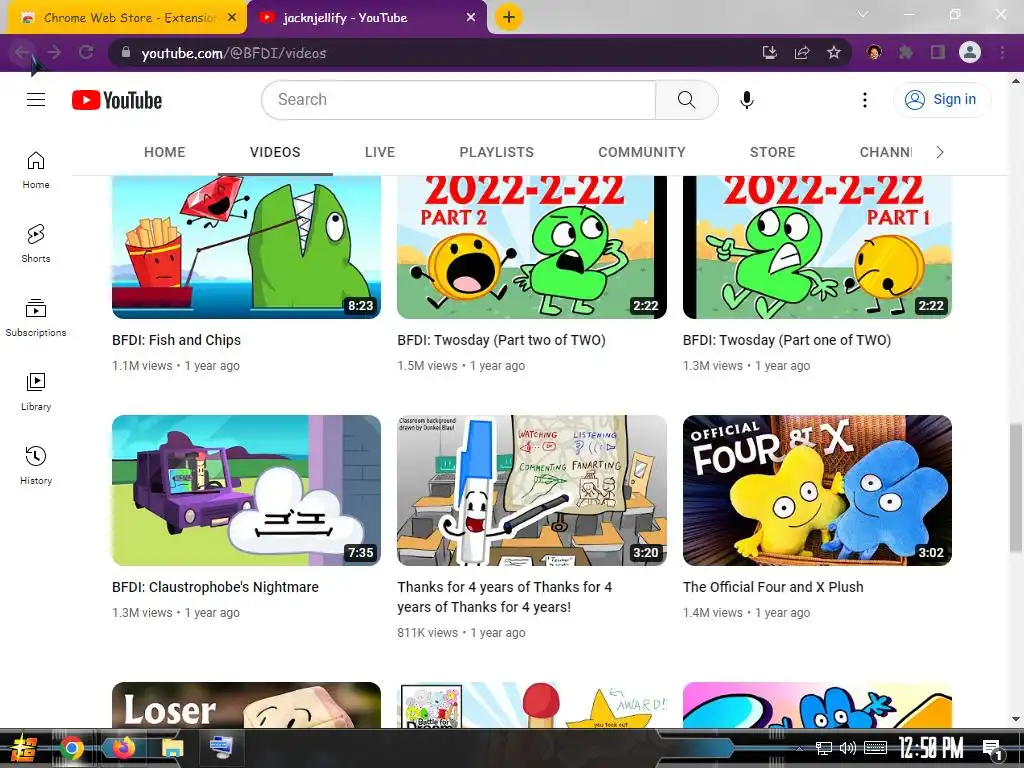Viewport: 1024px width, 768px height.
Task: Click Claustrophobe's Nightmare thumbnail
Action: 246,490
